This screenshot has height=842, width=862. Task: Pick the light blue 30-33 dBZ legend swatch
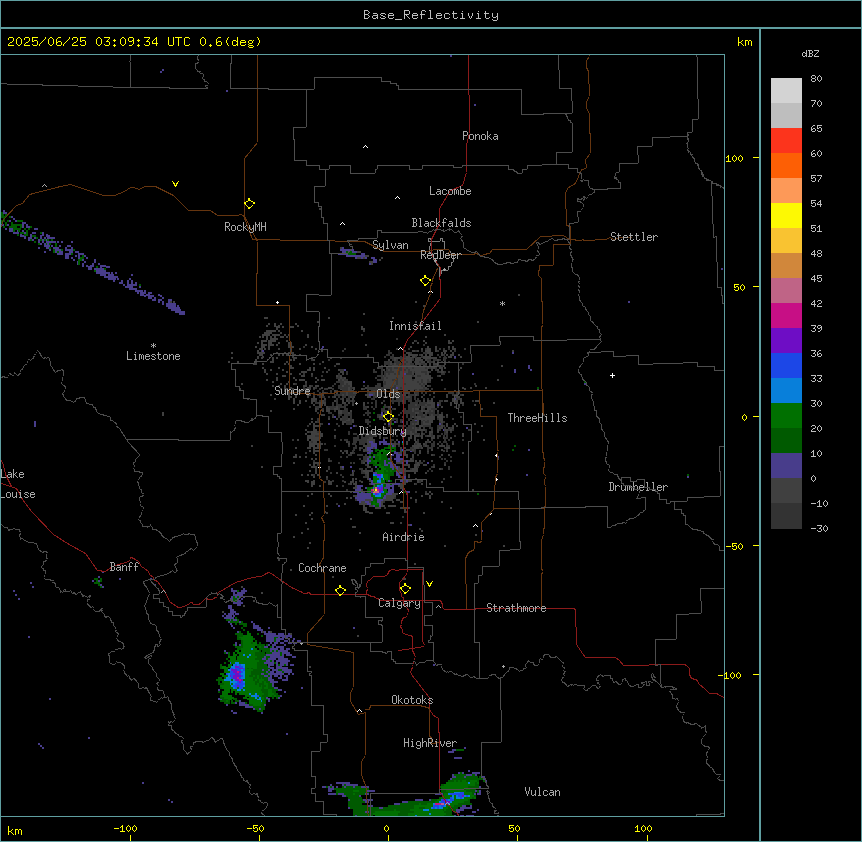coord(786,391)
